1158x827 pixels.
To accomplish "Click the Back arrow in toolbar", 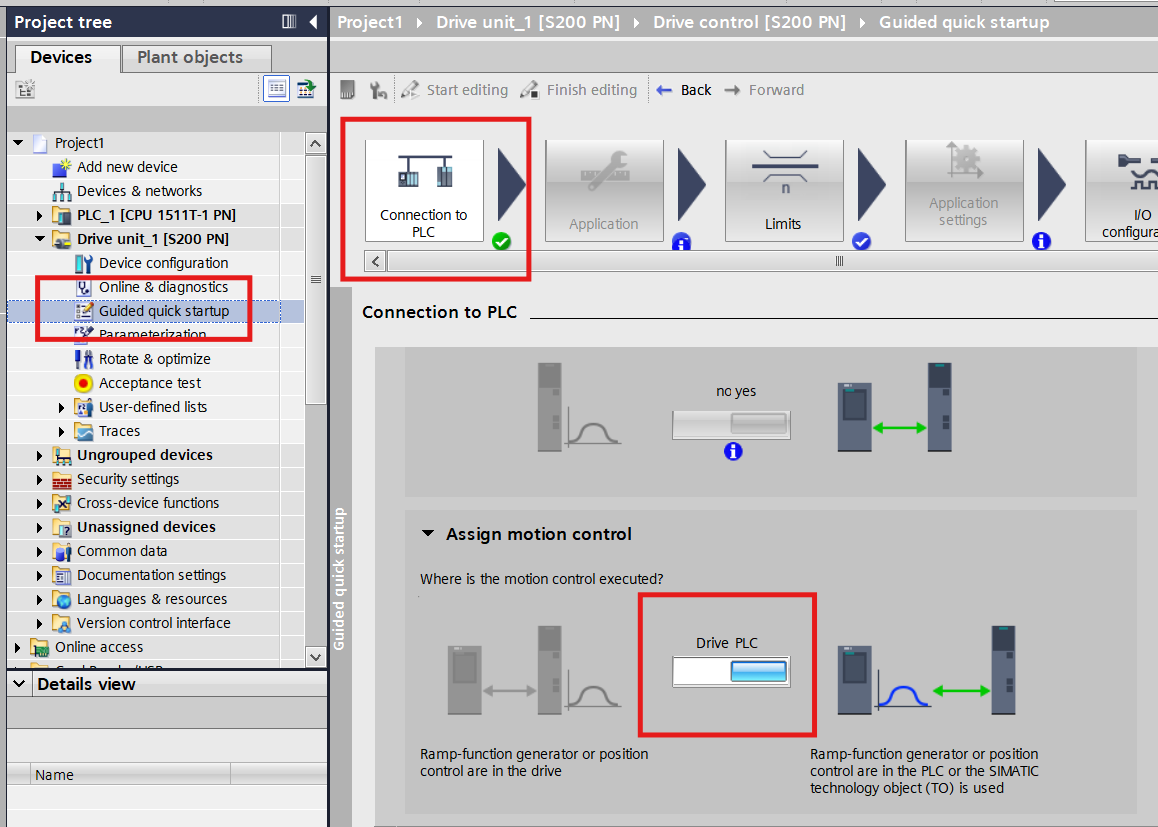I will 665,90.
